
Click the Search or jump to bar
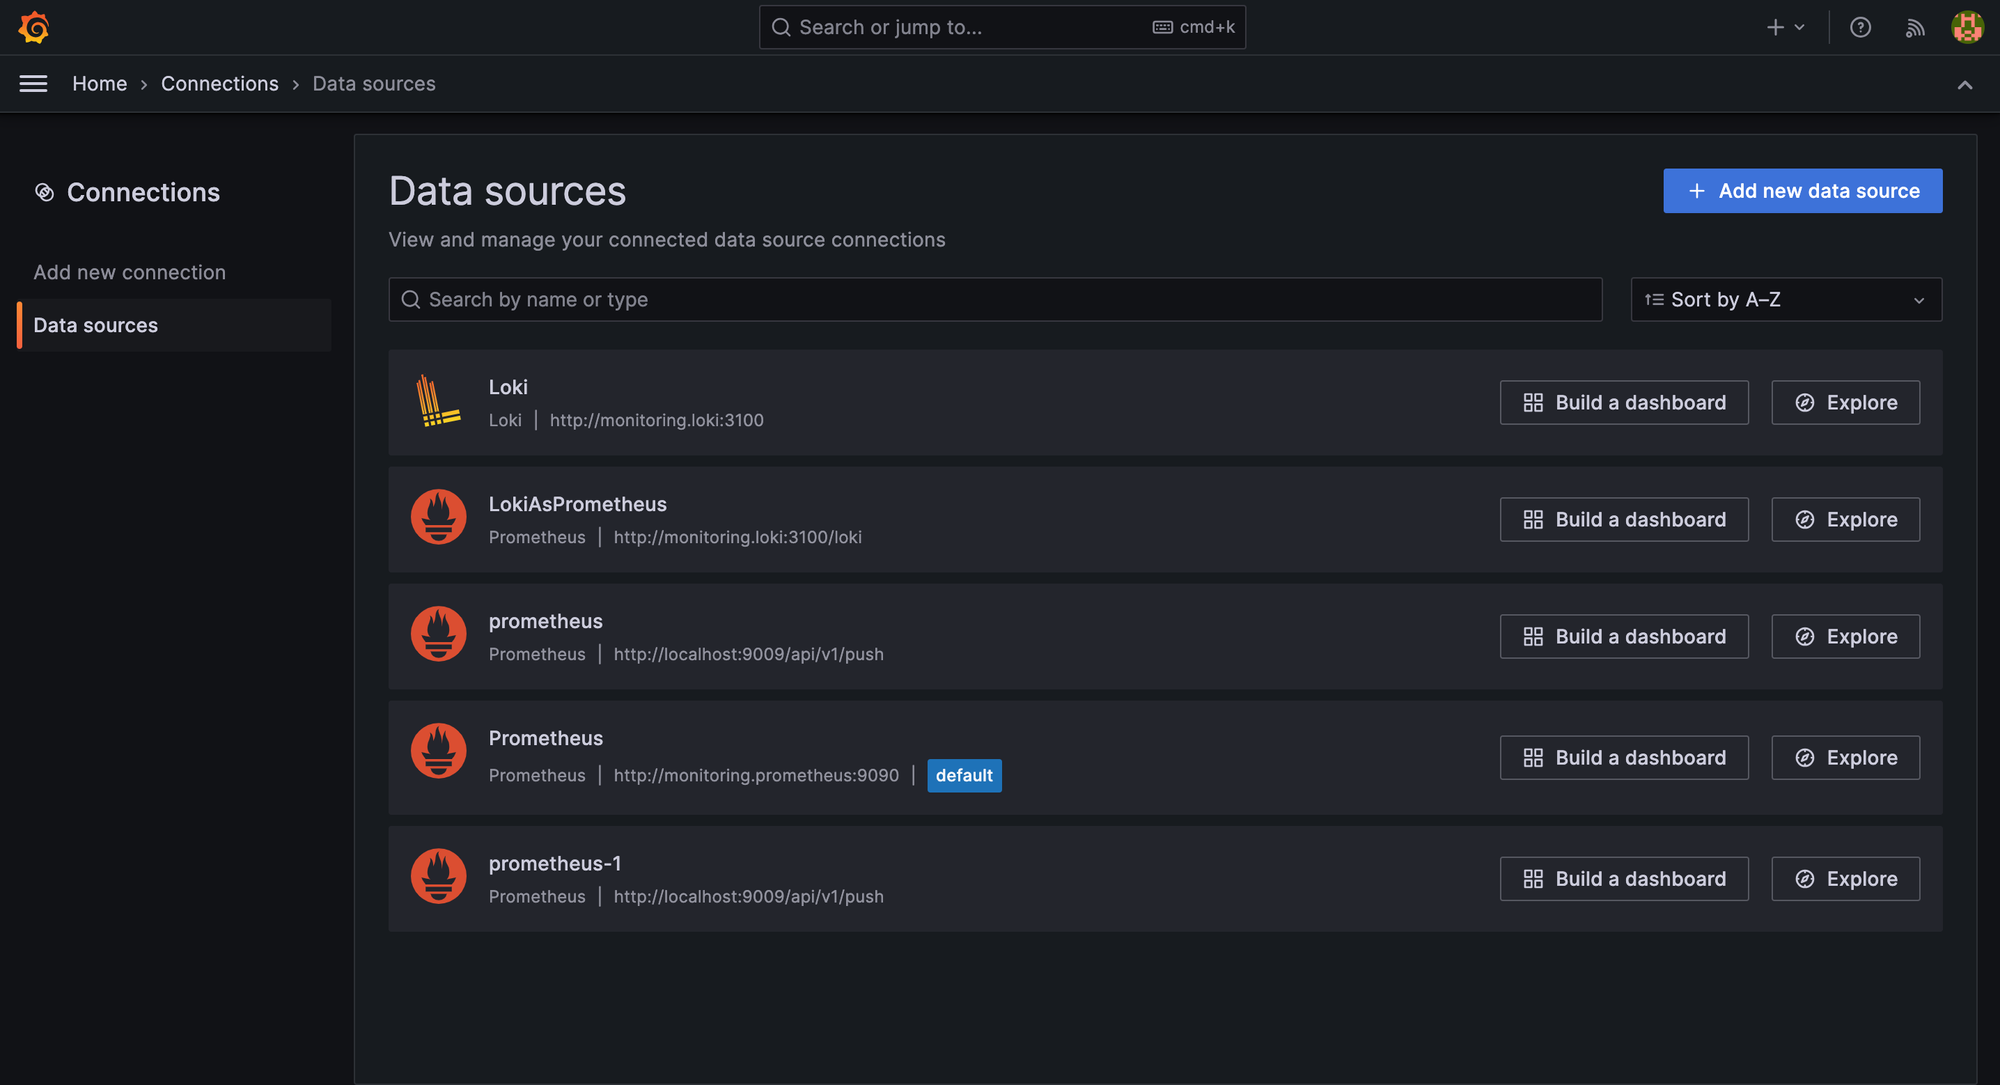(x=1002, y=27)
